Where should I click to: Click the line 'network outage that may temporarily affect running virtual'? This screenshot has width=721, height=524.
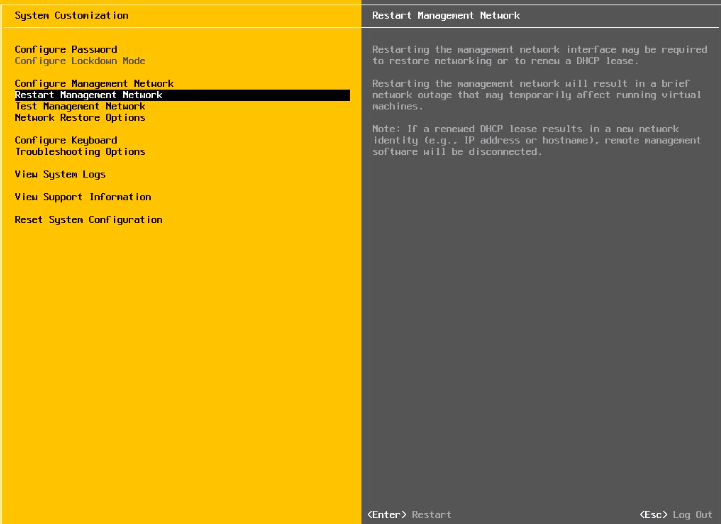(537, 95)
